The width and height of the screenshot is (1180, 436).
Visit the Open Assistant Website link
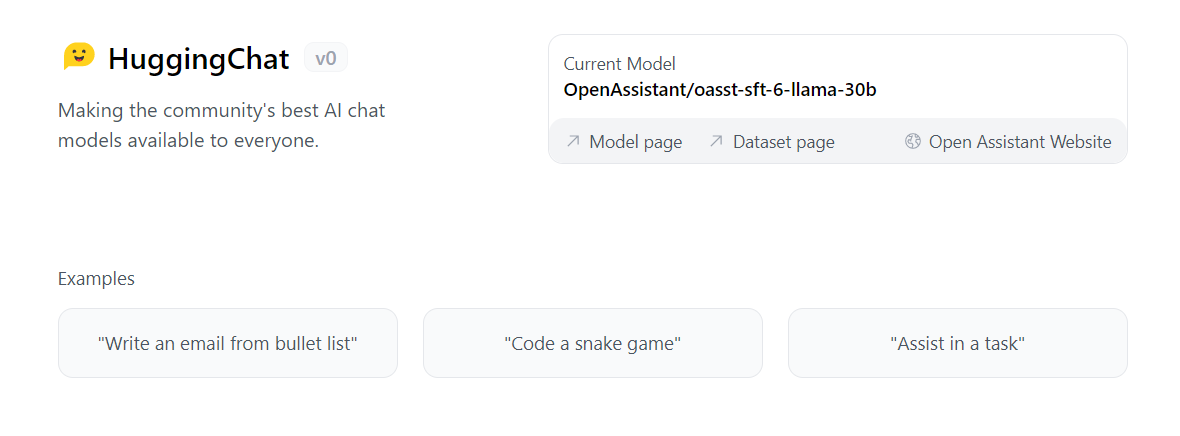[1019, 142]
